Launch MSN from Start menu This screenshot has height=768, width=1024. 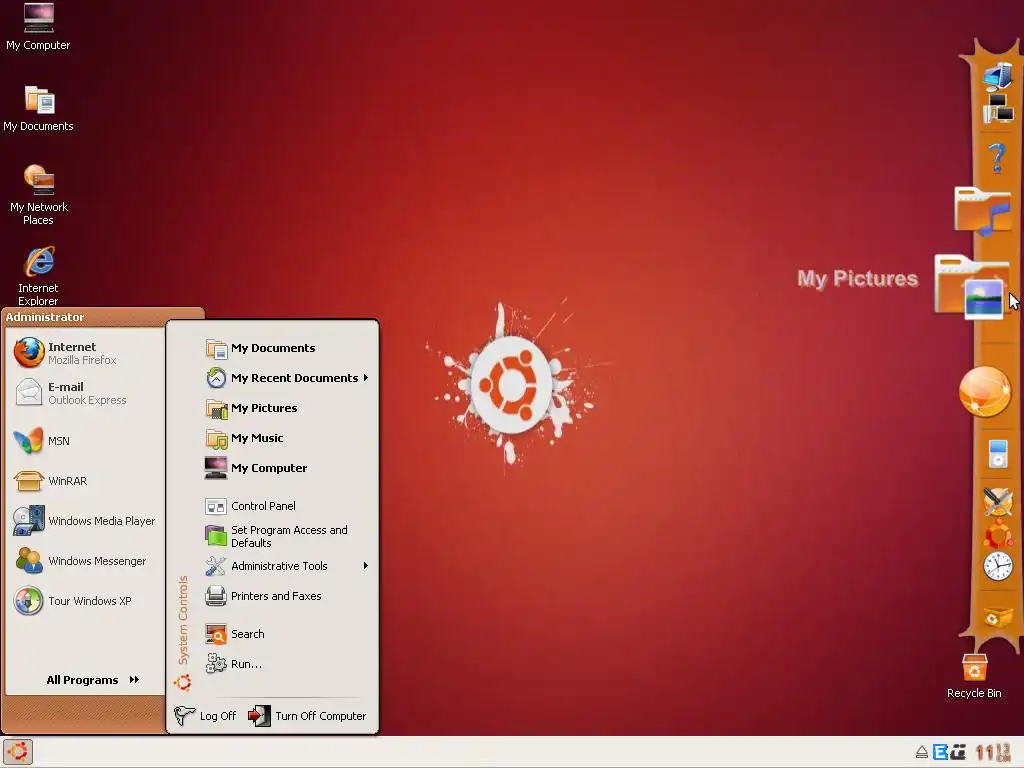point(84,441)
